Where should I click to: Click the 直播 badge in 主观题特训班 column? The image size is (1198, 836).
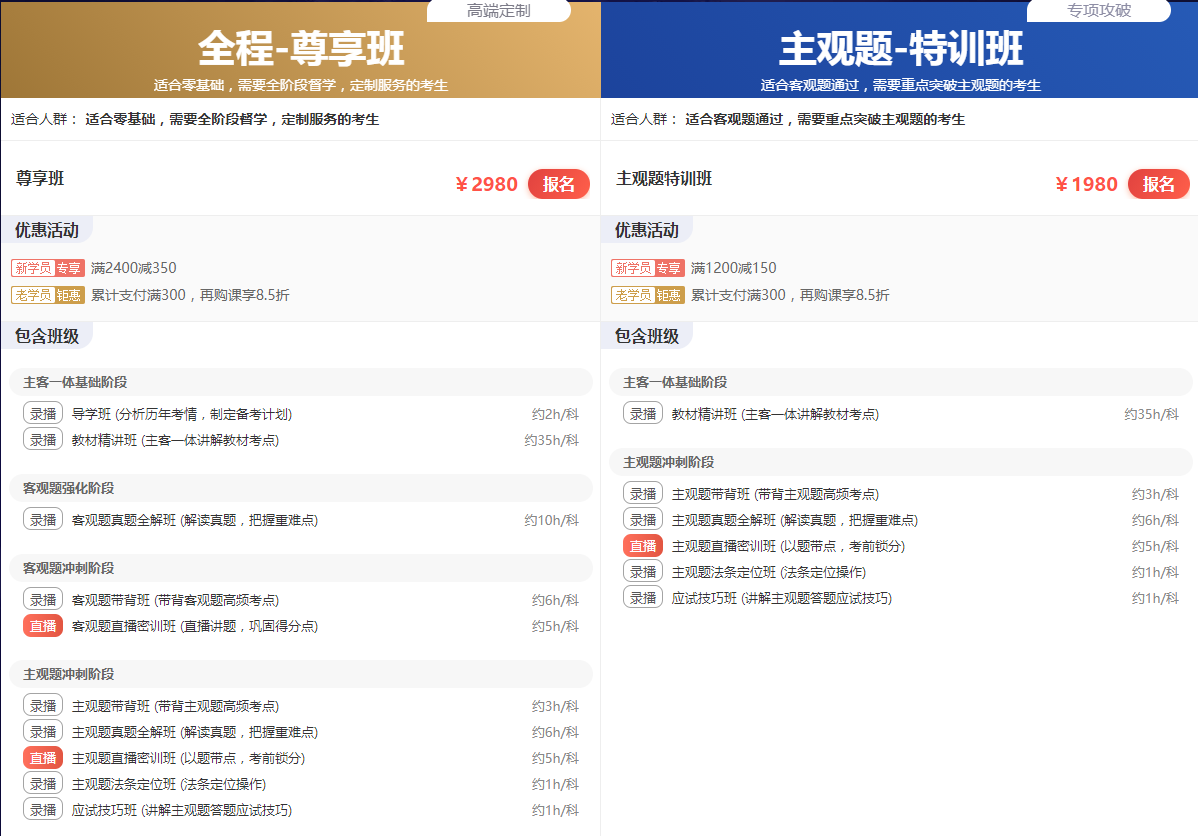point(643,546)
